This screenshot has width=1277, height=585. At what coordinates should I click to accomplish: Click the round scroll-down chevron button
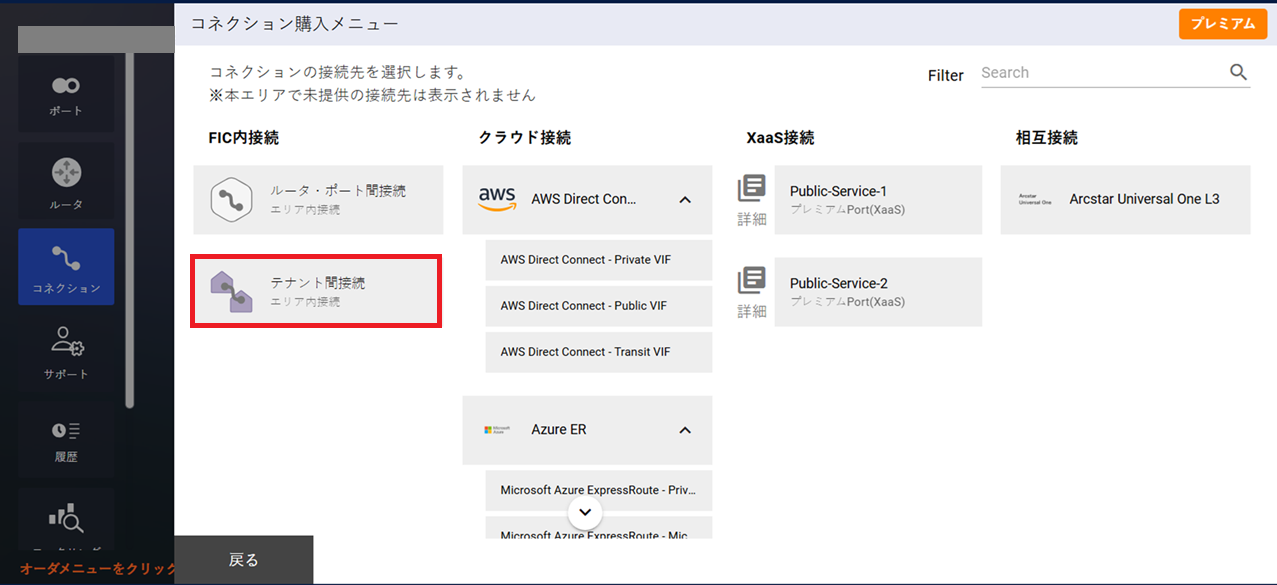click(585, 514)
